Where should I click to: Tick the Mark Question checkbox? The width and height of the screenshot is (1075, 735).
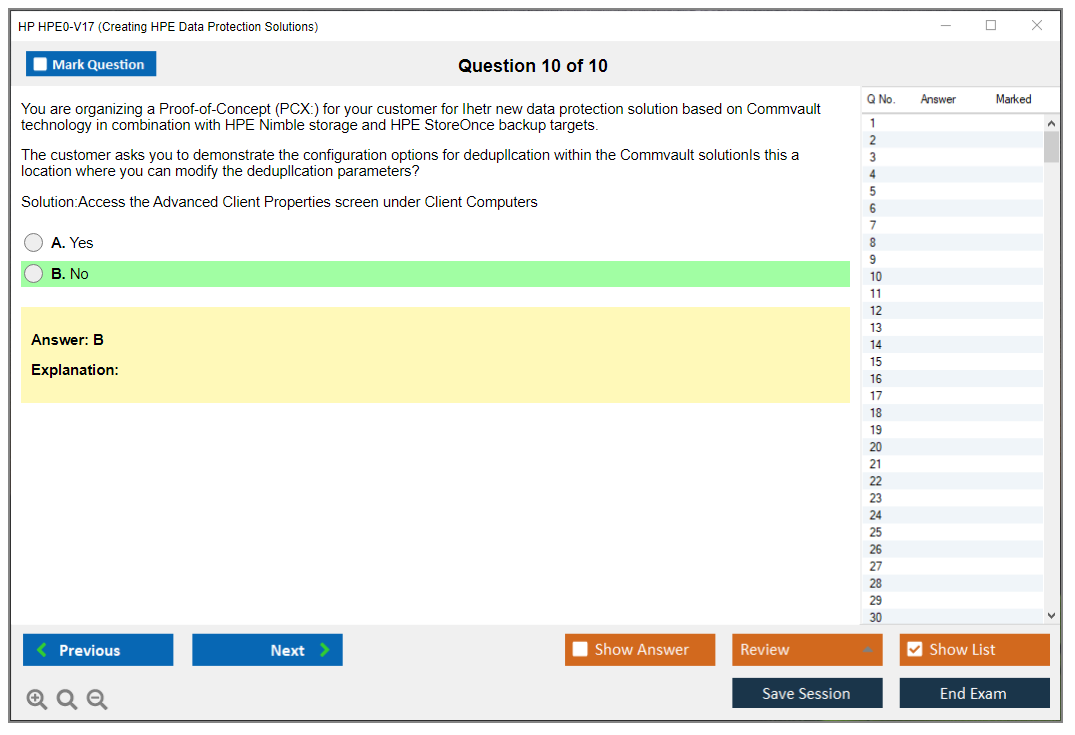(40, 64)
